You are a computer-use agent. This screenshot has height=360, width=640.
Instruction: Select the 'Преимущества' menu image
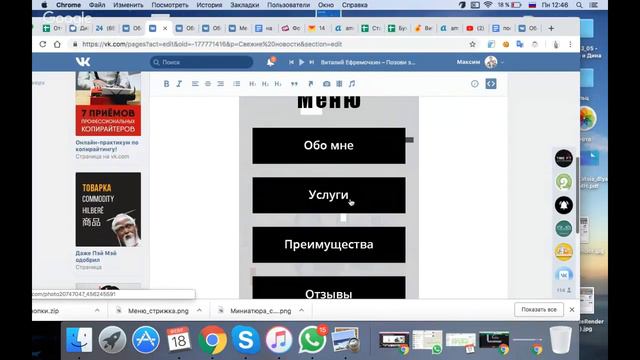click(x=329, y=245)
